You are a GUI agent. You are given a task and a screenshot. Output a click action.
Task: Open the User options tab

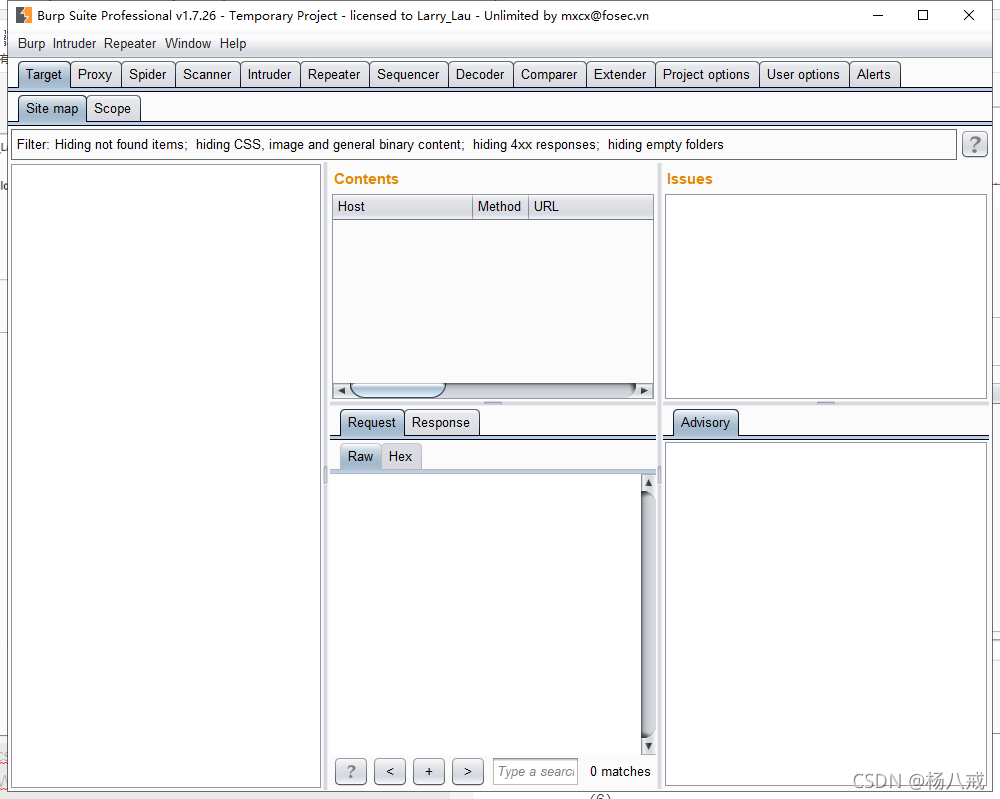803,75
